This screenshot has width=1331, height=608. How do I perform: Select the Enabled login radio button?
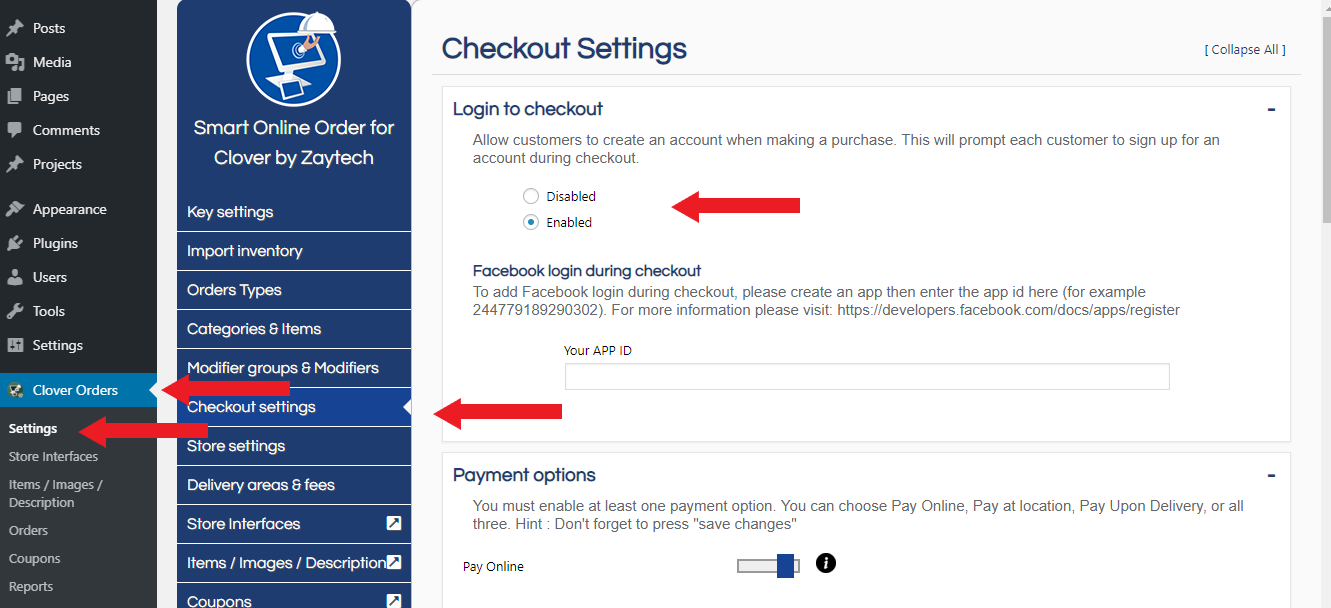click(x=531, y=222)
